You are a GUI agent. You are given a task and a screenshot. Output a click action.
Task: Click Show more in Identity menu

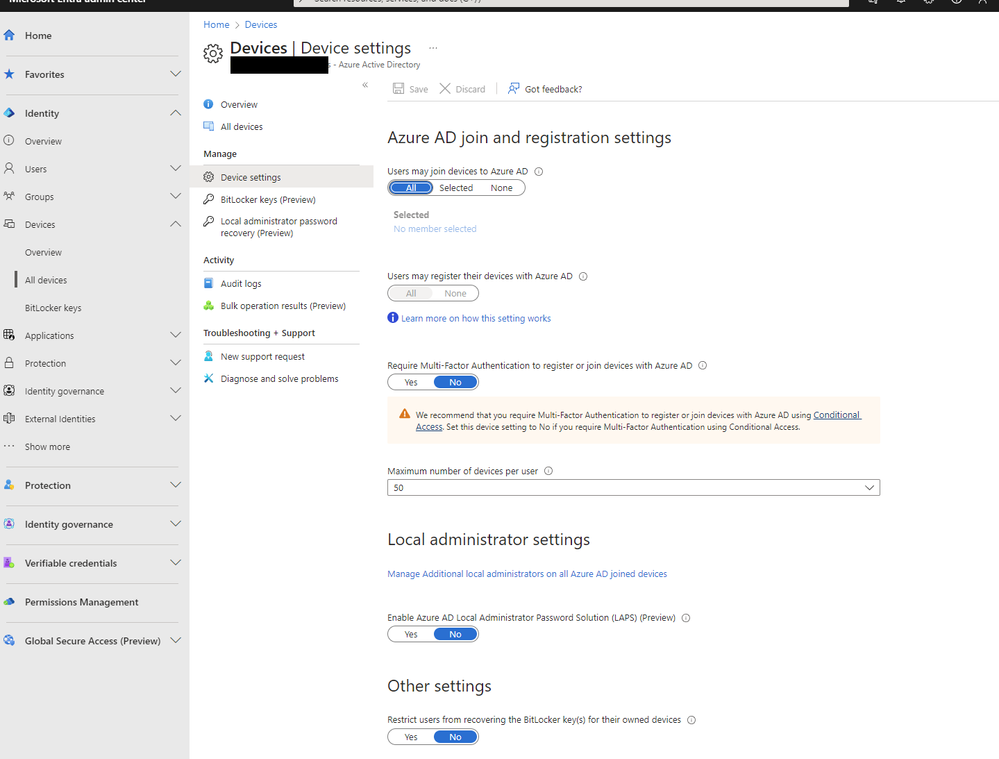click(x=47, y=447)
